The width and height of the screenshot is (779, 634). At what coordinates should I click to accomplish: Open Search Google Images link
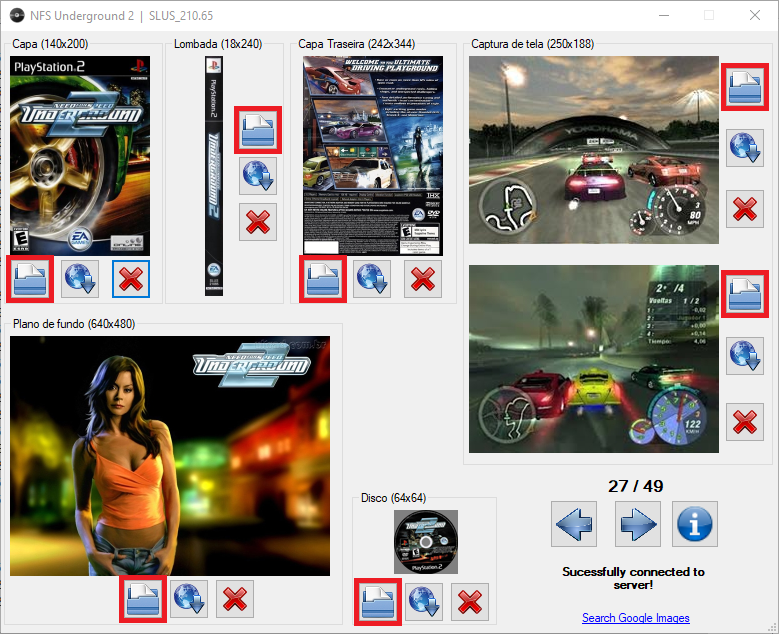635,617
